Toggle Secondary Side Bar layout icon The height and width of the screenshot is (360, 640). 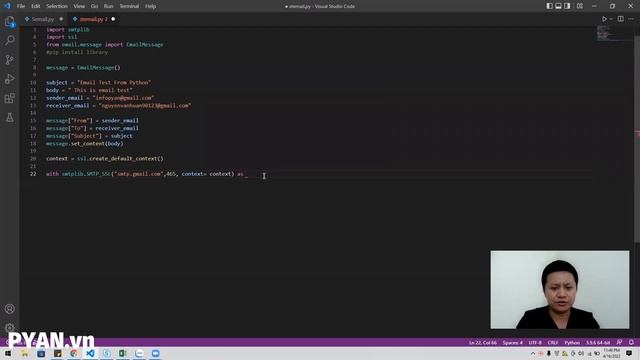pos(567,6)
